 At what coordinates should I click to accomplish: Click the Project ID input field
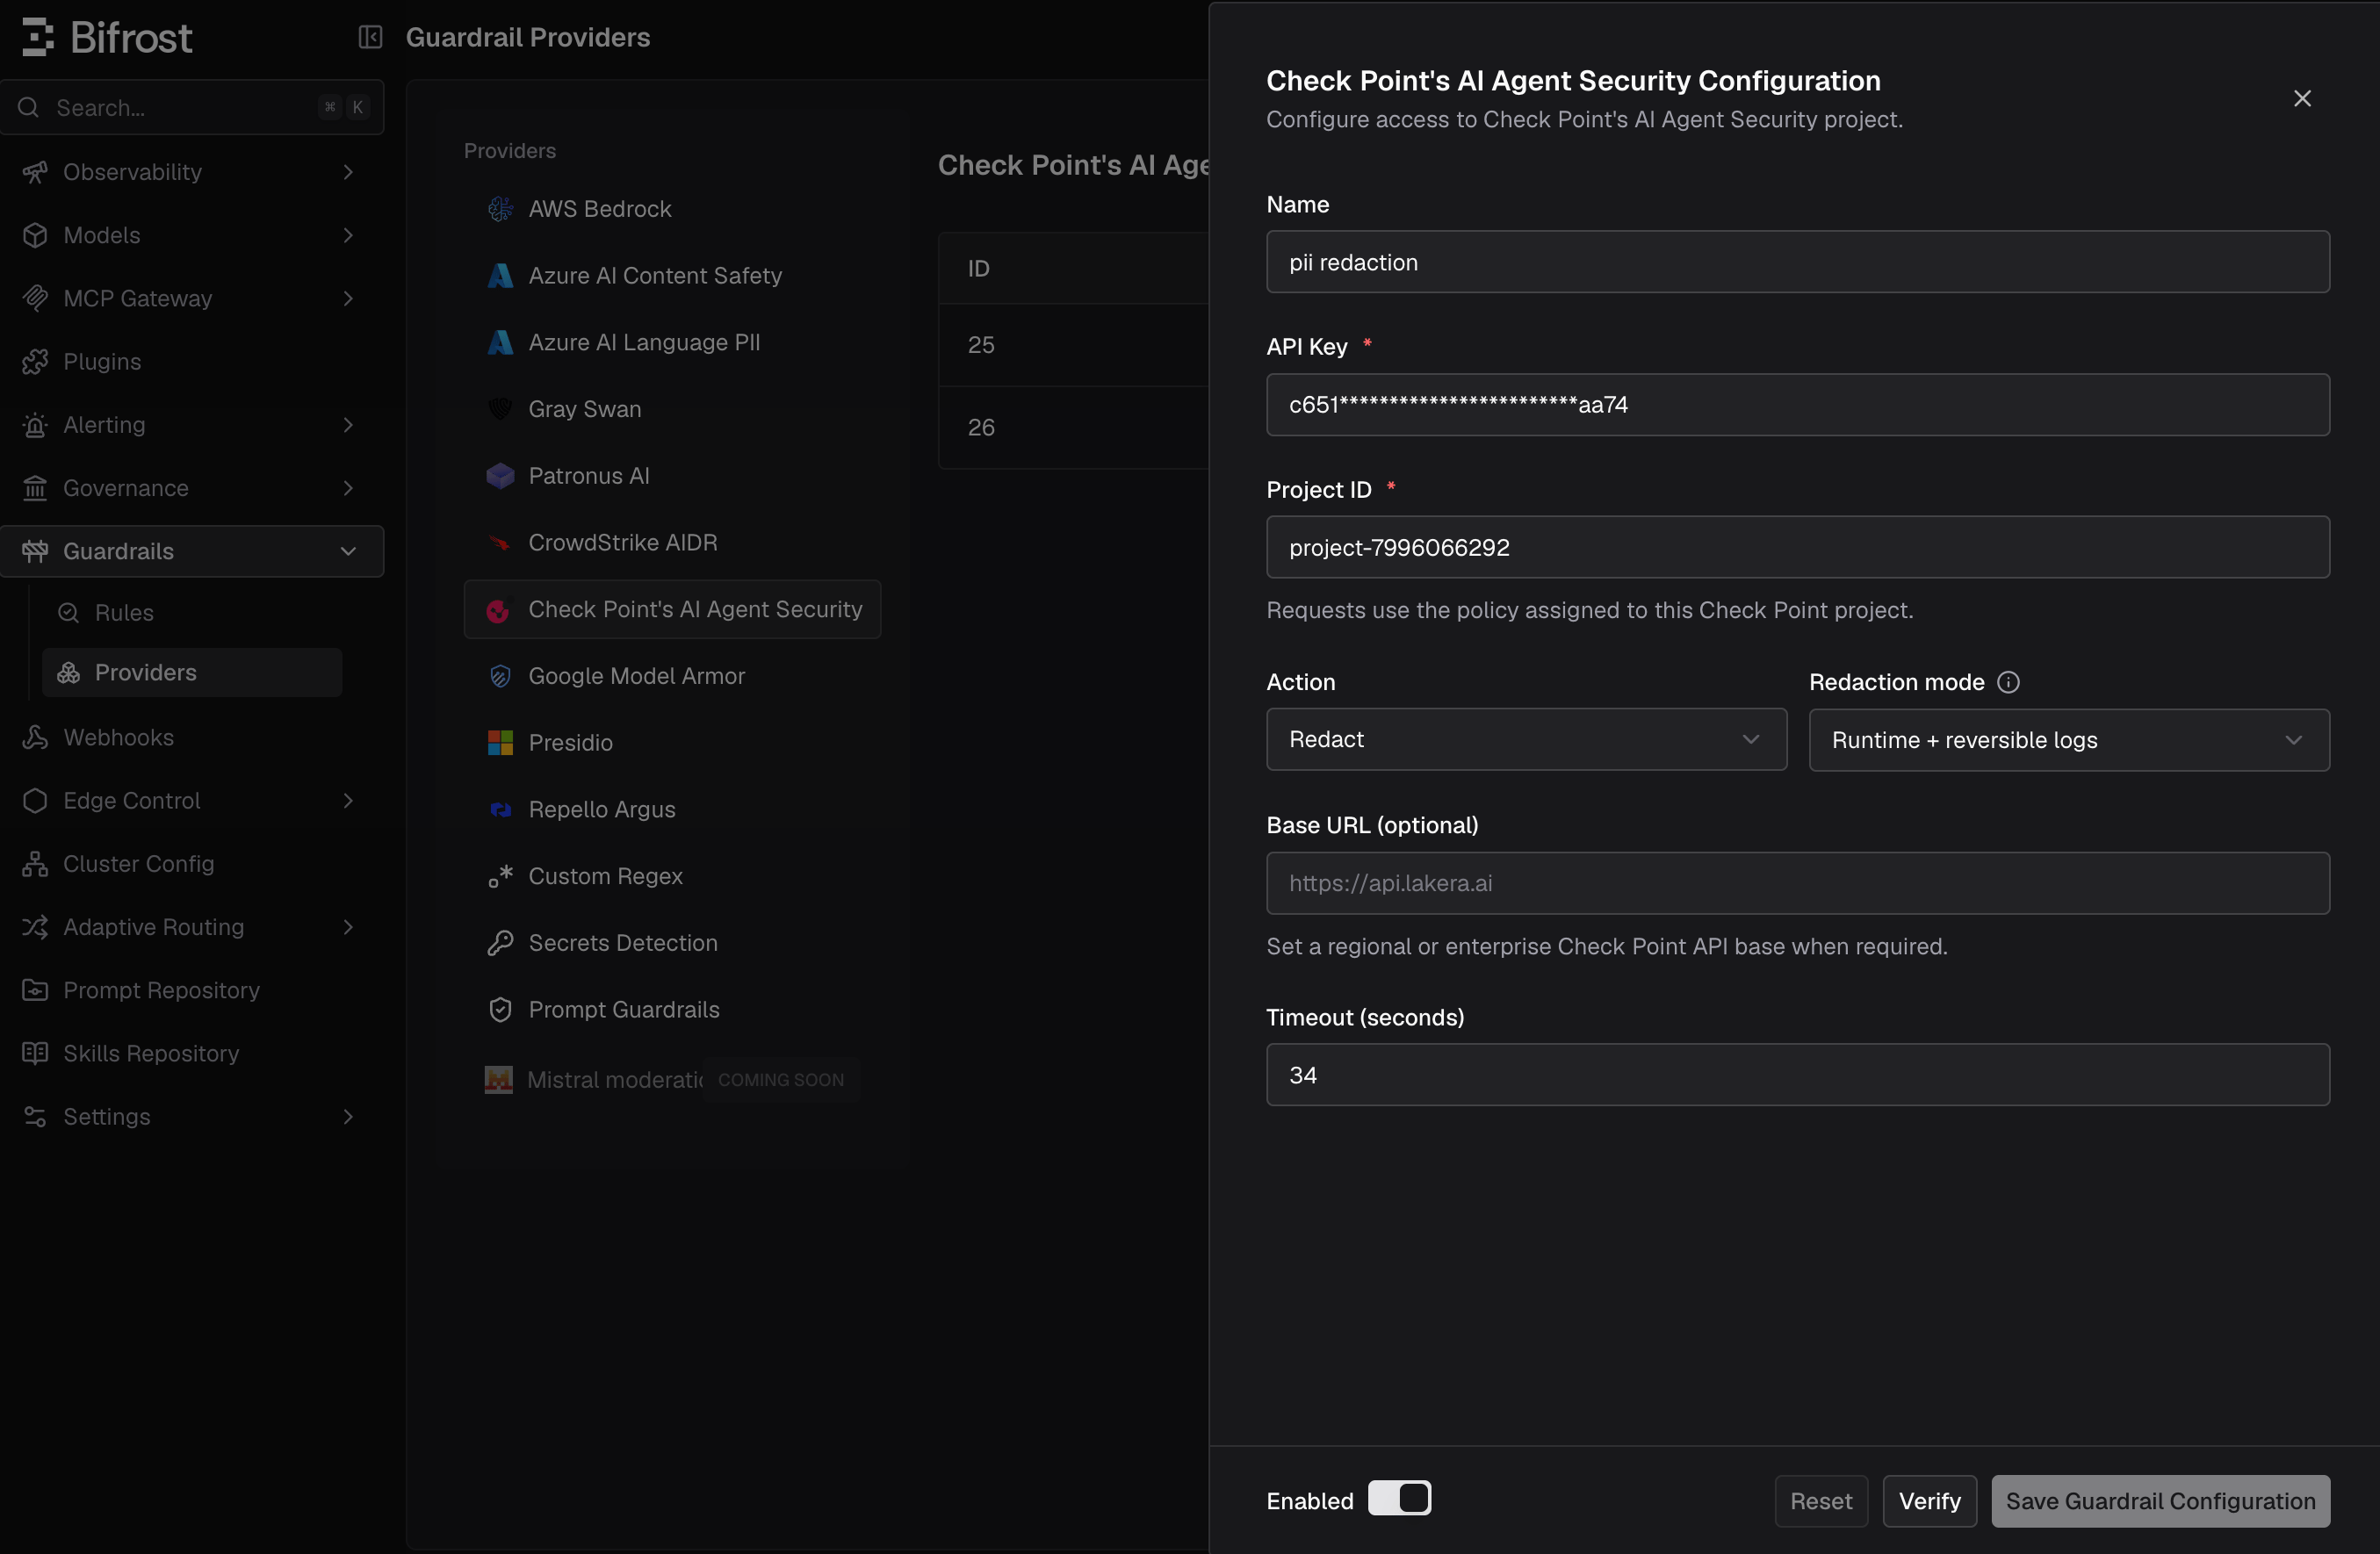click(x=1797, y=547)
